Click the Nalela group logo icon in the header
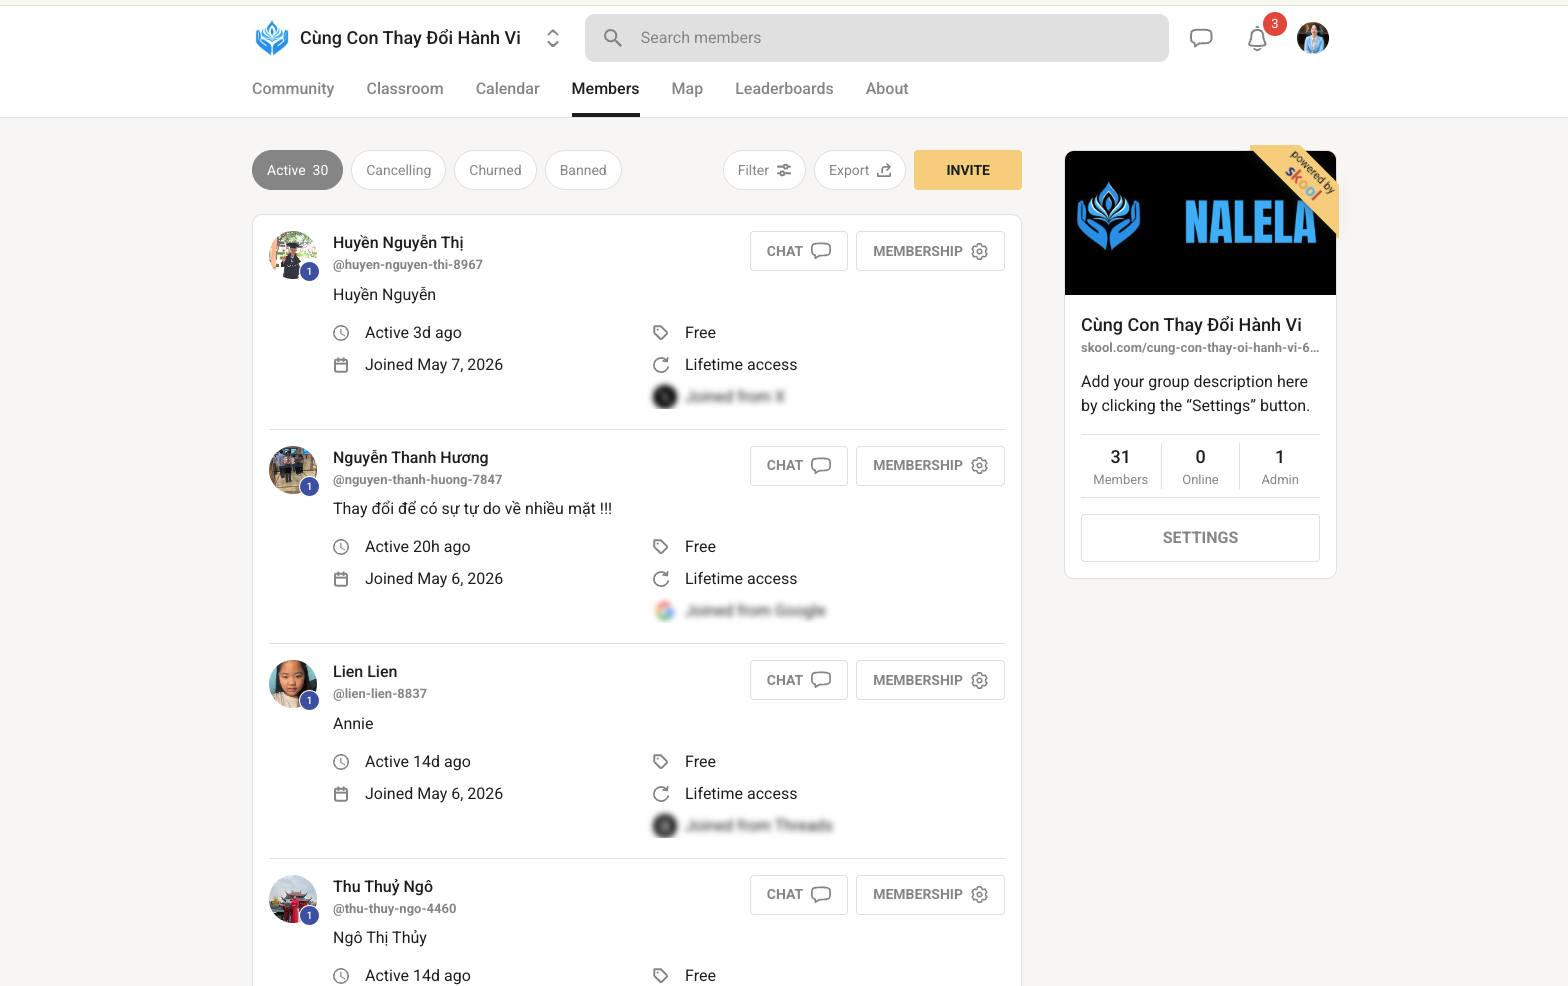The width and height of the screenshot is (1568, 986). [x=271, y=38]
